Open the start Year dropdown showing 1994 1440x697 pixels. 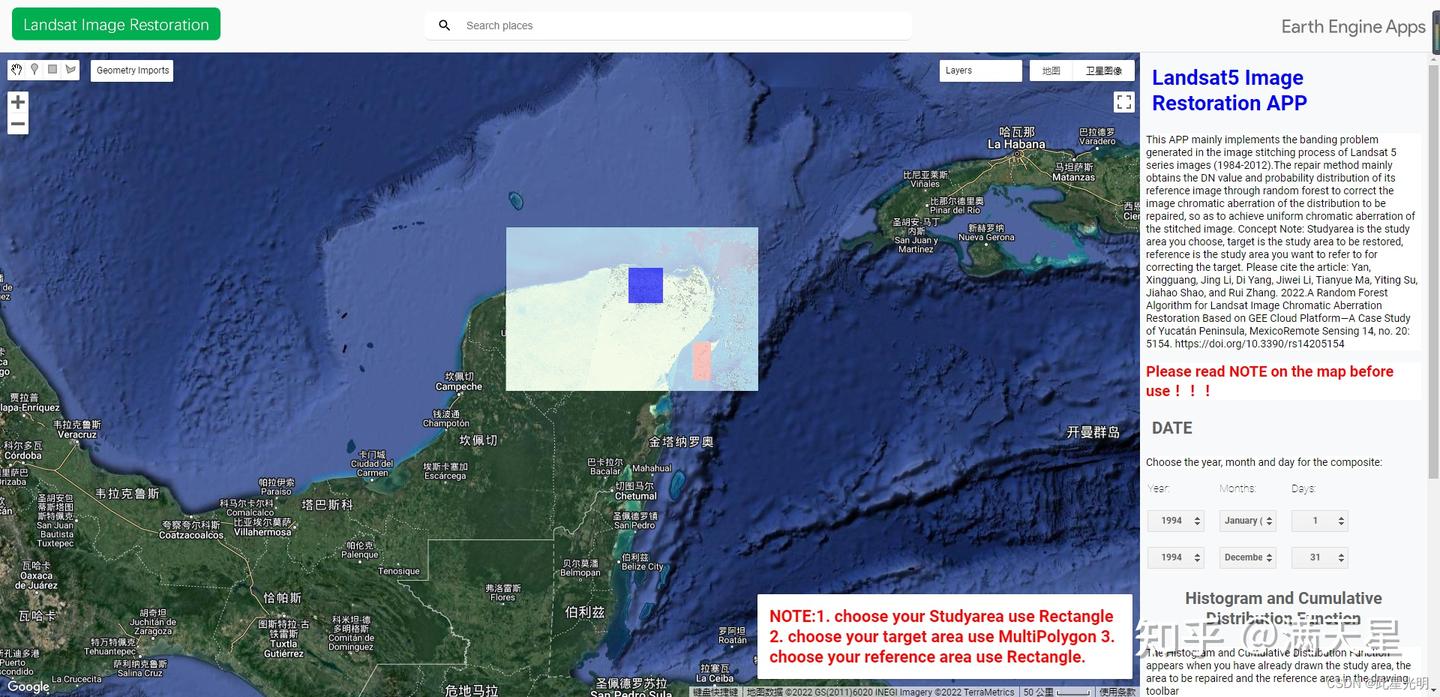[x=1175, y=520]
